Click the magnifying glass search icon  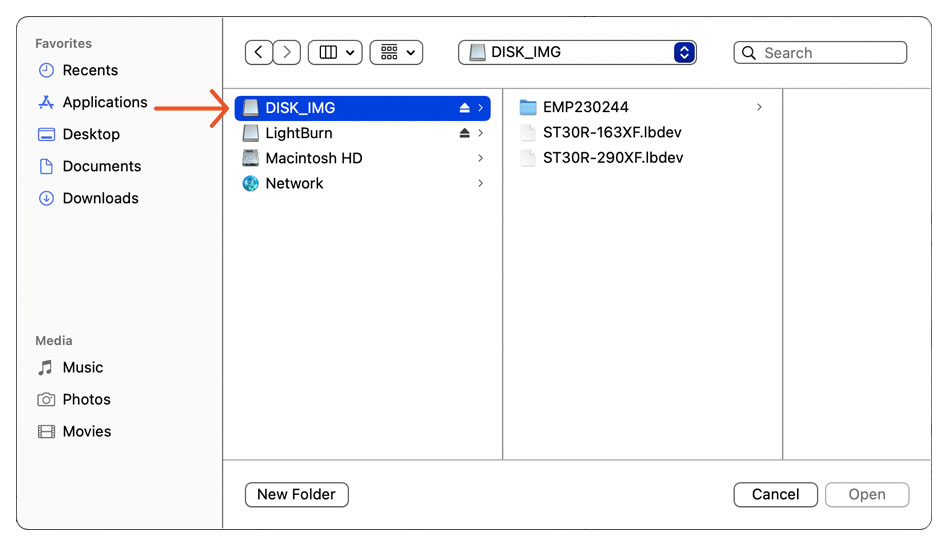pyautogui.click(x=748, y=53)
